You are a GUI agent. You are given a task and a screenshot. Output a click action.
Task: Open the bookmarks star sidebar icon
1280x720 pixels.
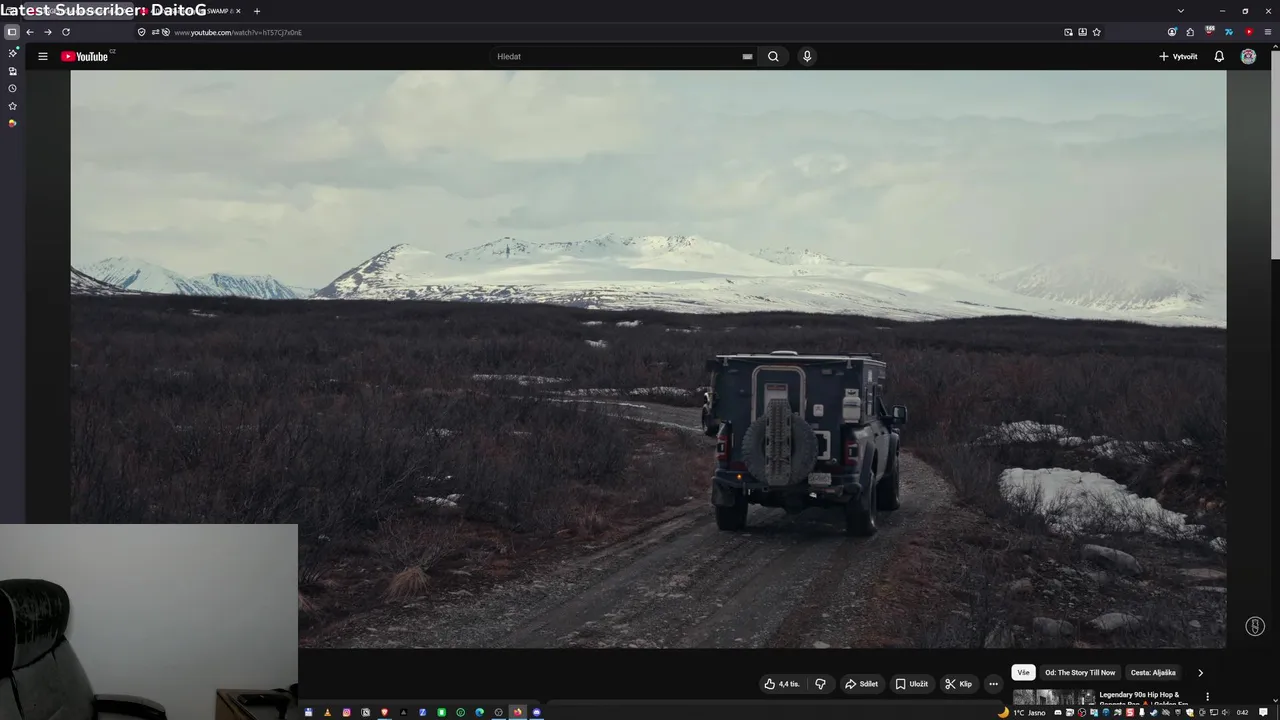12,106
